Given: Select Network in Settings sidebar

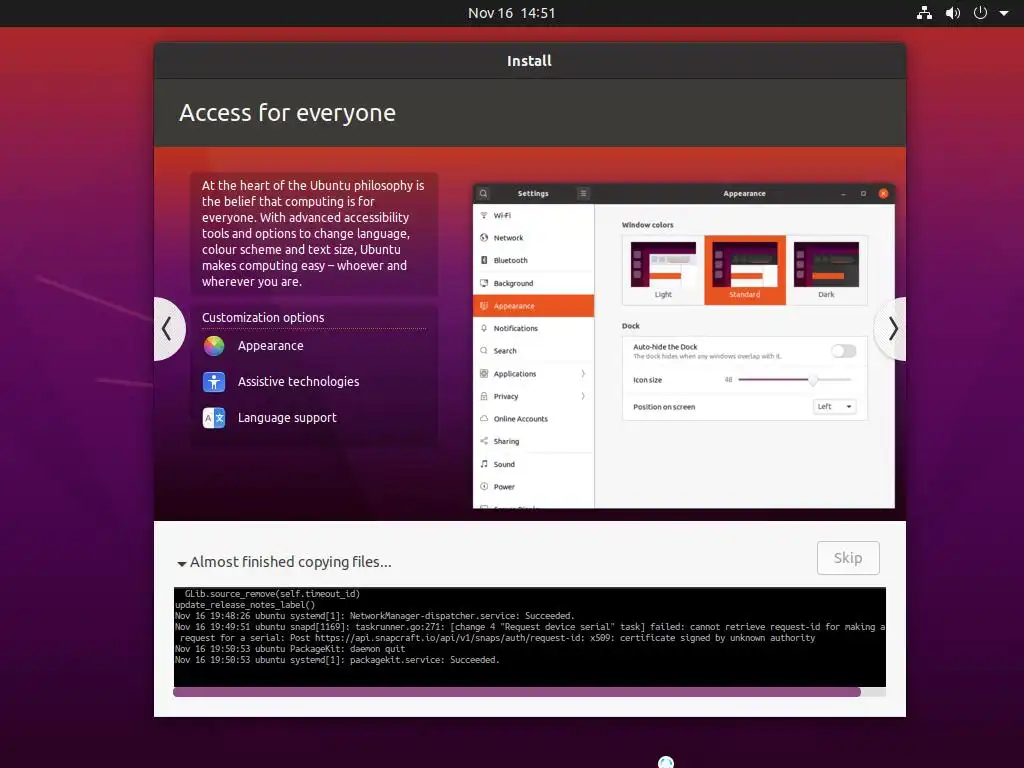Looking at the screenshot, I should (x=534, y=238).
